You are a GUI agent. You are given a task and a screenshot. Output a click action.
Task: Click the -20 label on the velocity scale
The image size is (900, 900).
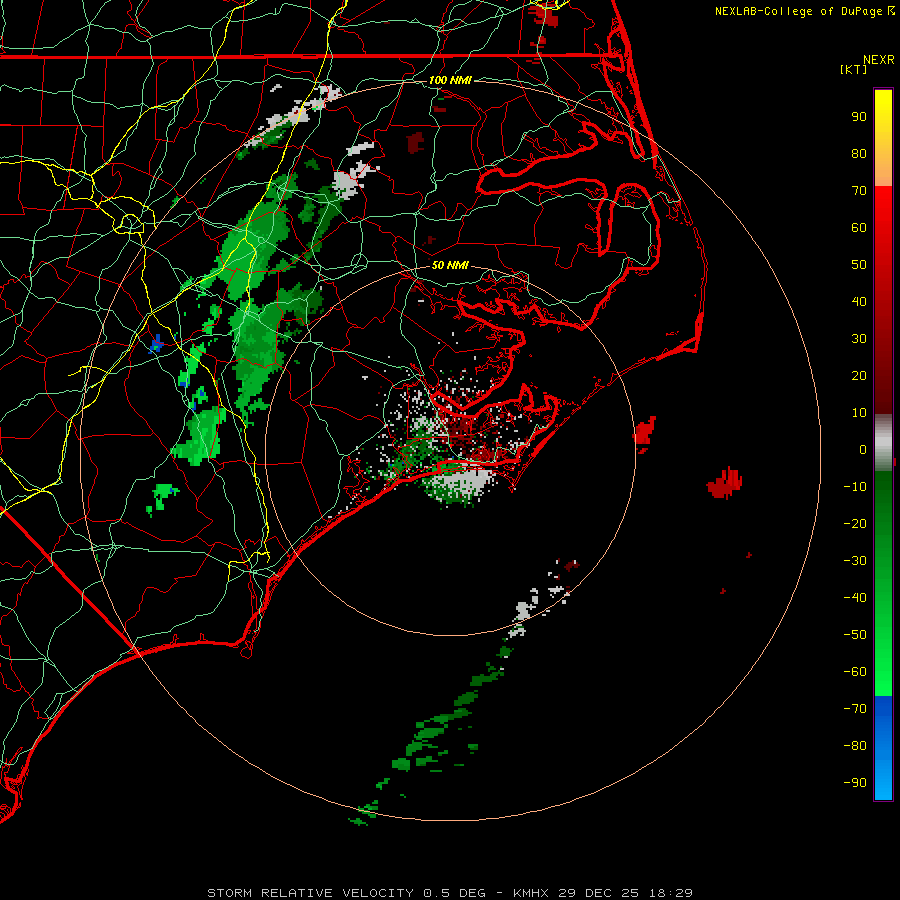coord(855,523)
